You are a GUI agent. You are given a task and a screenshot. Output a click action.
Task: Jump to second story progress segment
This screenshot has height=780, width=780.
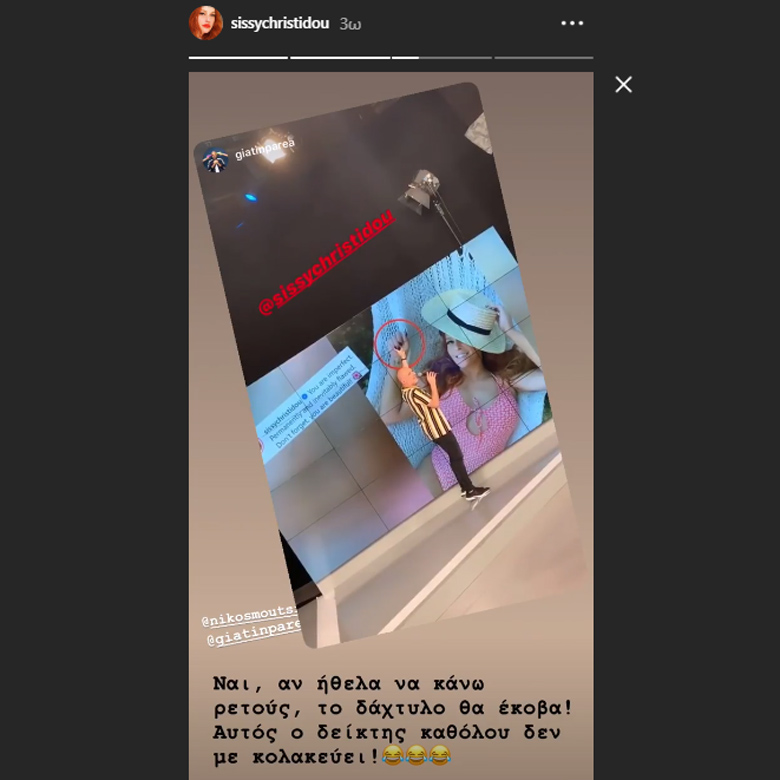tap(340, 58)
